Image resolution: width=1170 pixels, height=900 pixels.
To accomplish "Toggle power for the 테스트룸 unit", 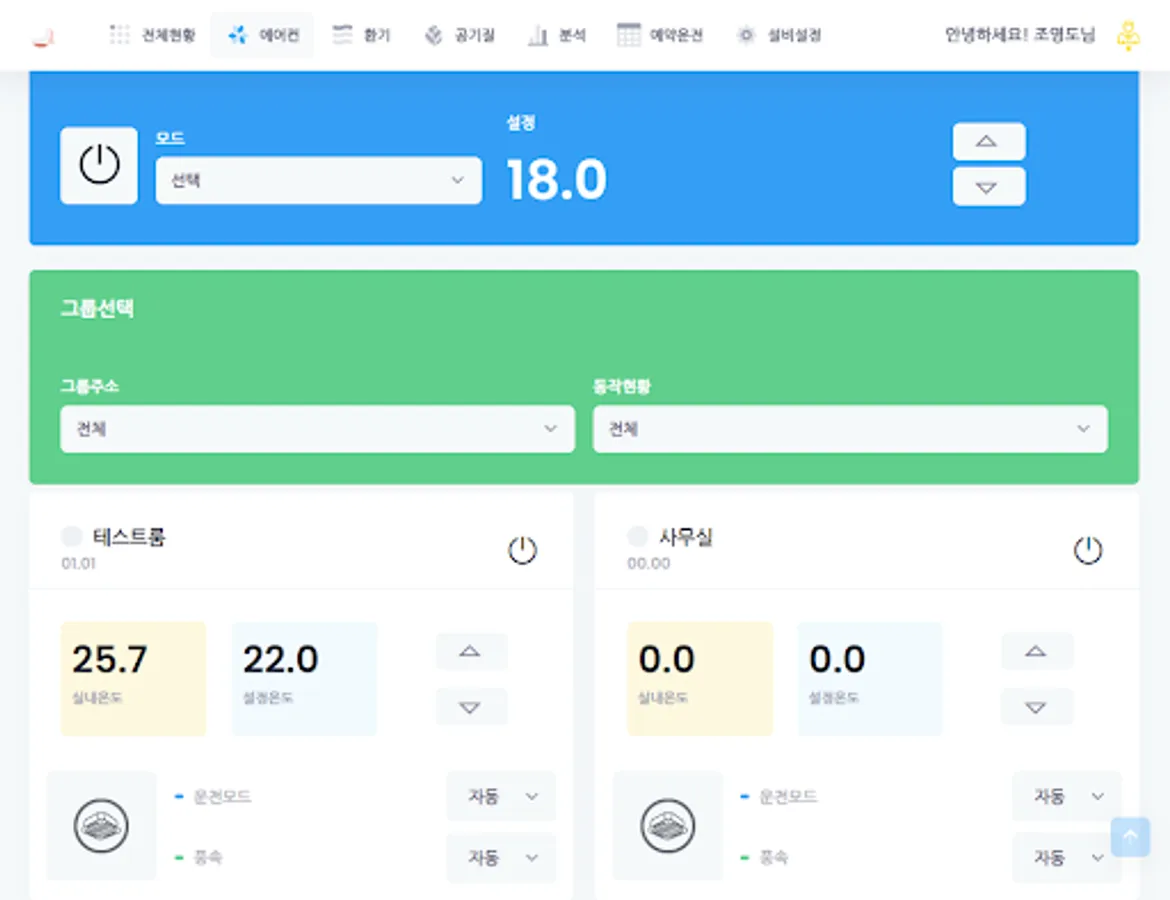I will [x=522, y=549].
